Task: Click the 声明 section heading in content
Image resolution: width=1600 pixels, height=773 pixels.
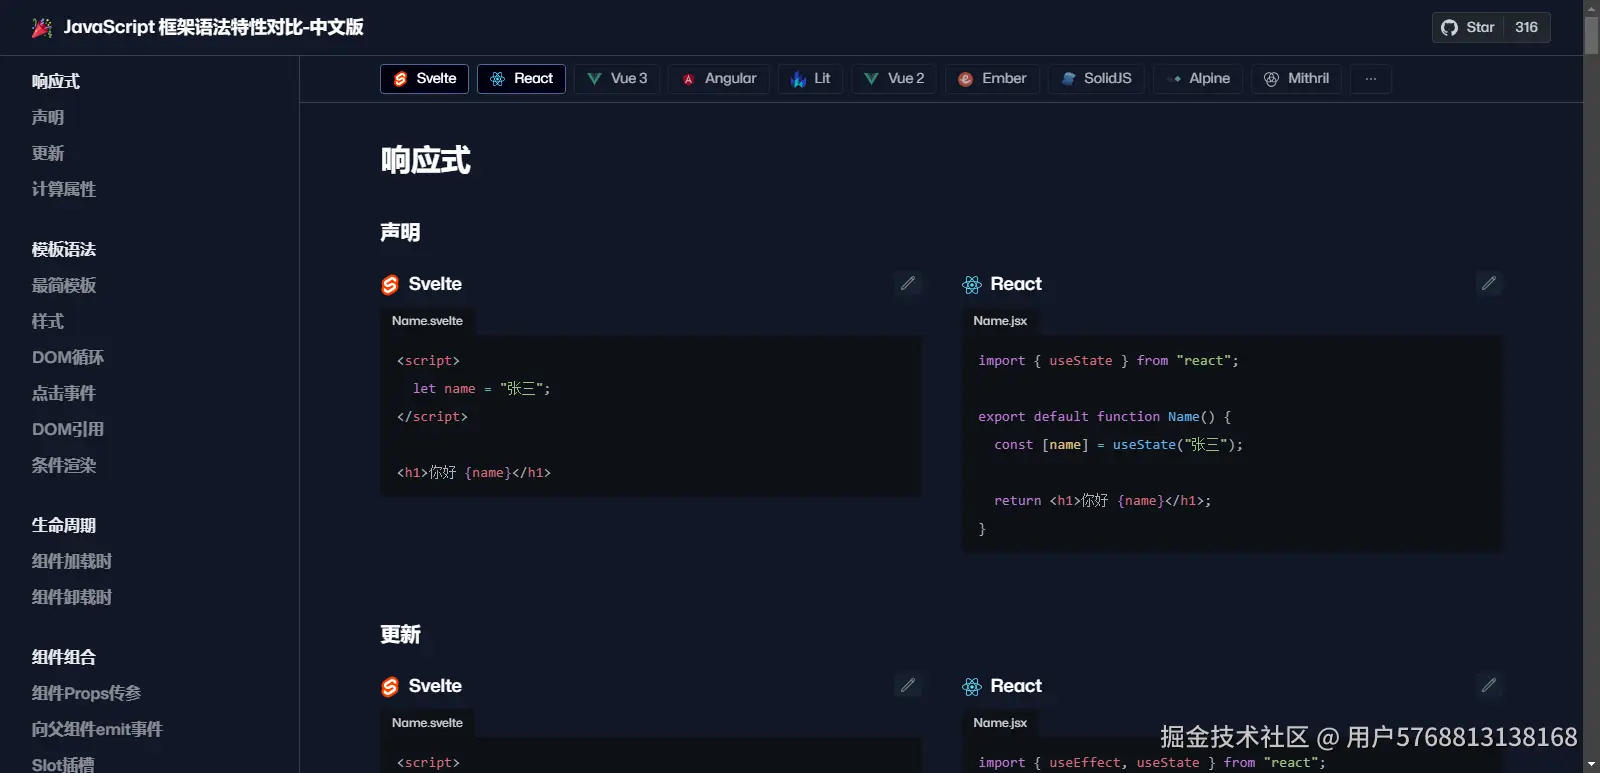Action: click(400, 232)
